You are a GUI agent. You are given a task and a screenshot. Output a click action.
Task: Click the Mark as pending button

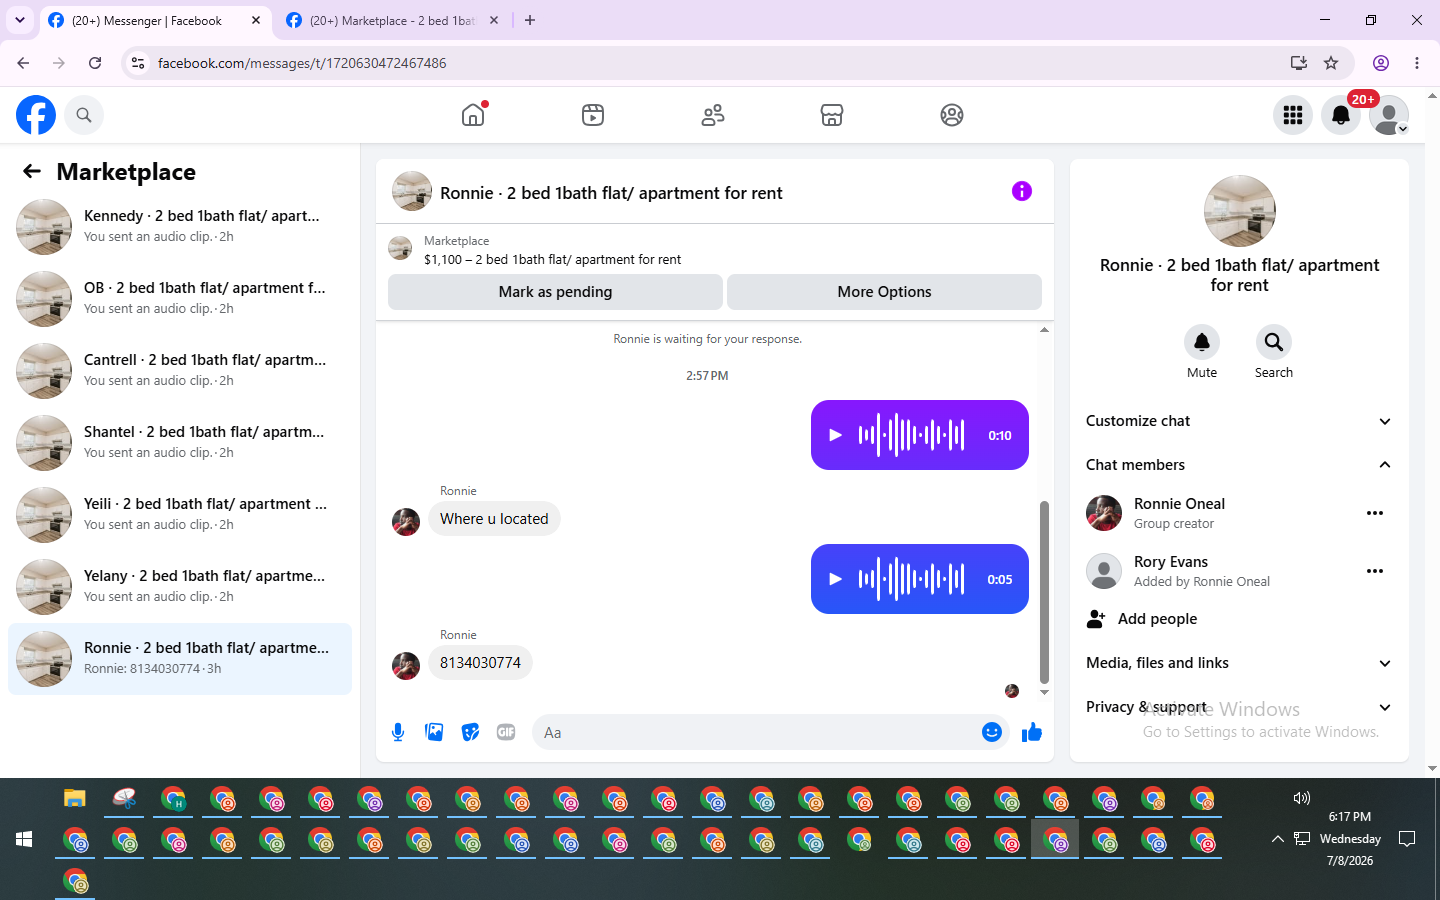tap(555, 292)
